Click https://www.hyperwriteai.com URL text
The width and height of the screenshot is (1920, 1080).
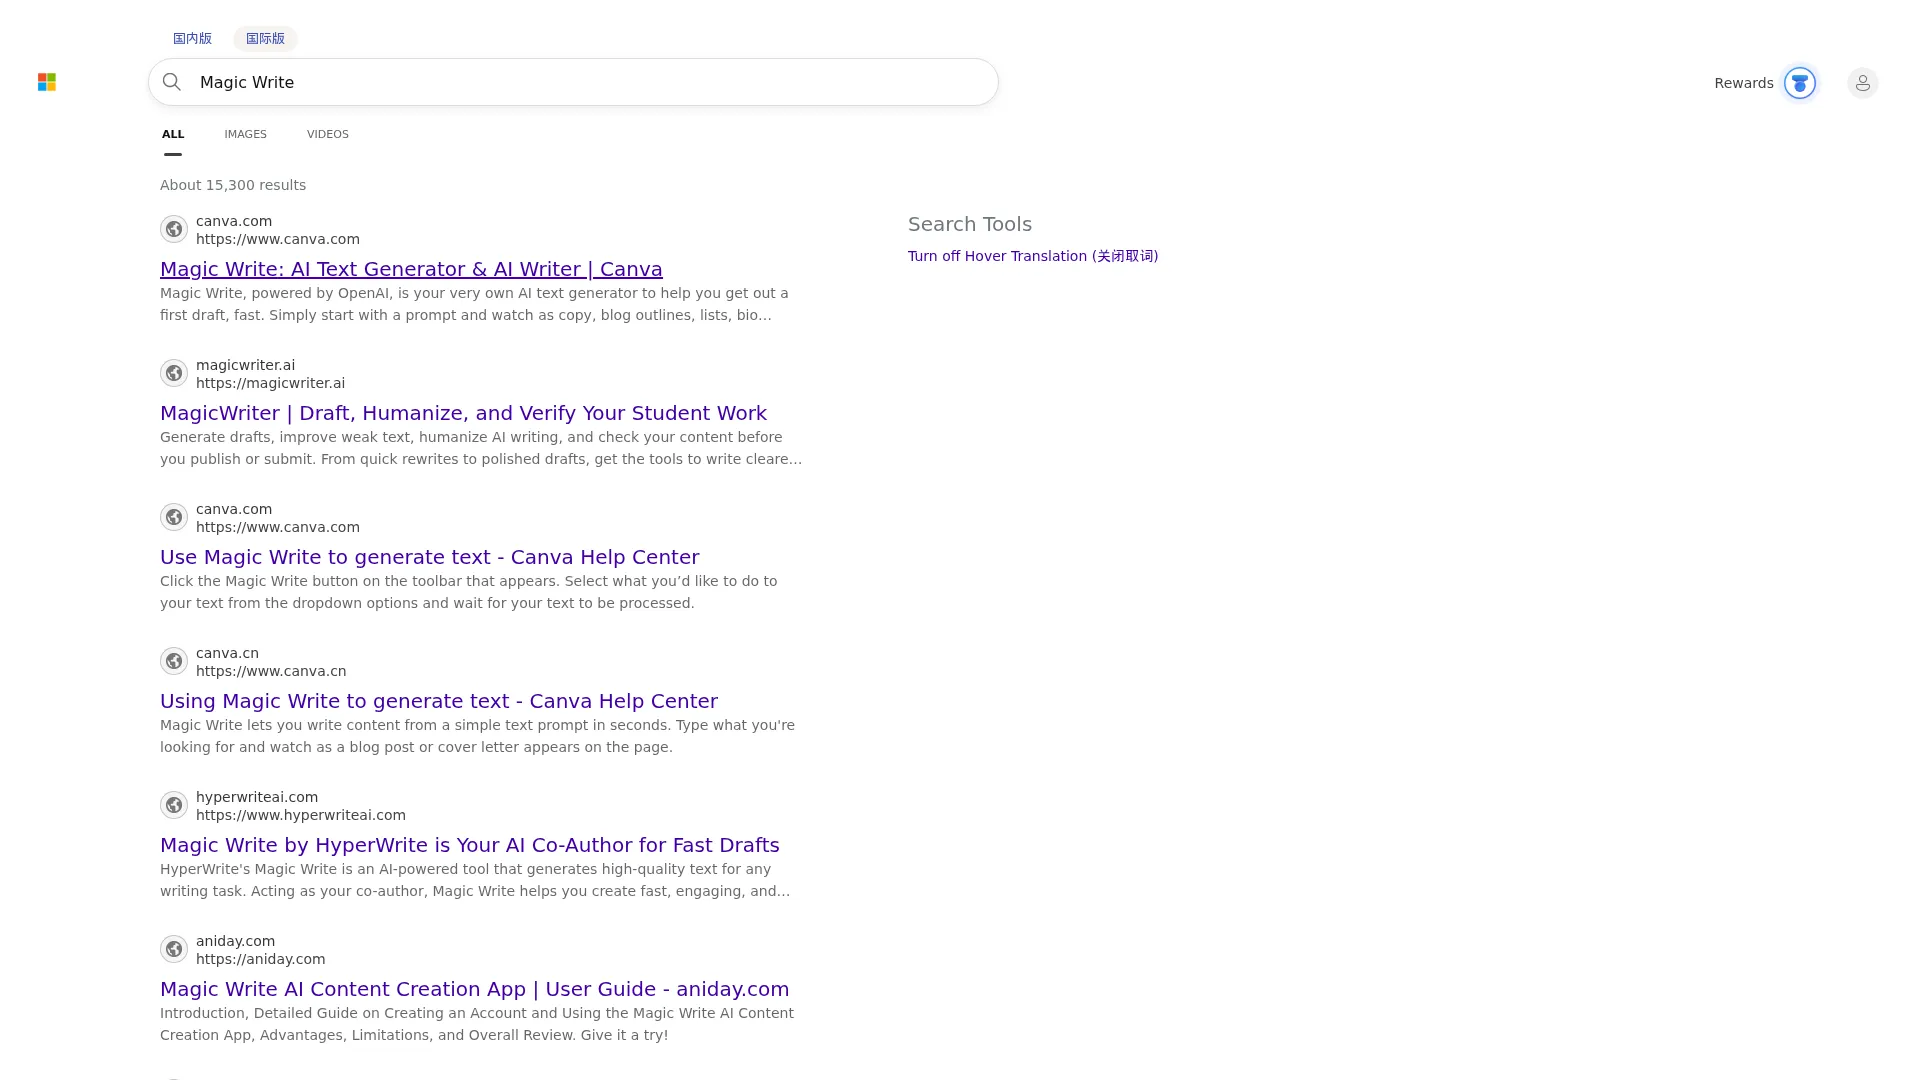click(301, 815)
